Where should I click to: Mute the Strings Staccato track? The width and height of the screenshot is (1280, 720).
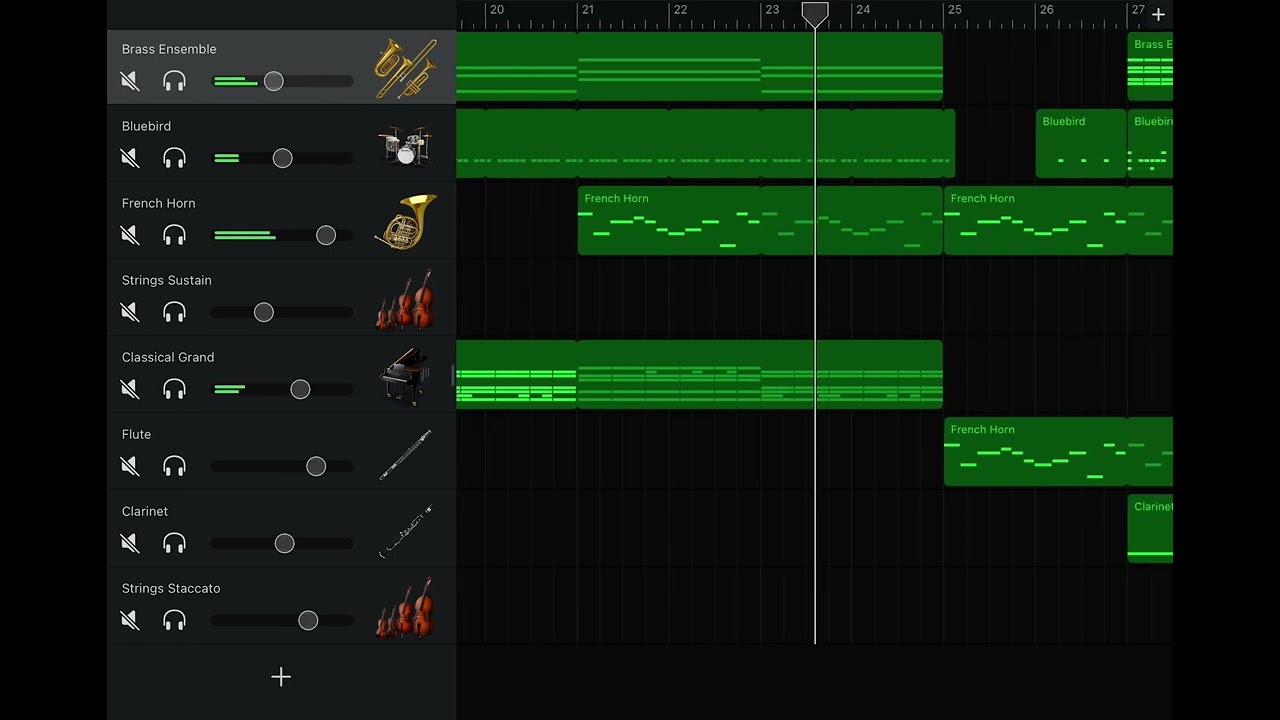coord(129,620)
